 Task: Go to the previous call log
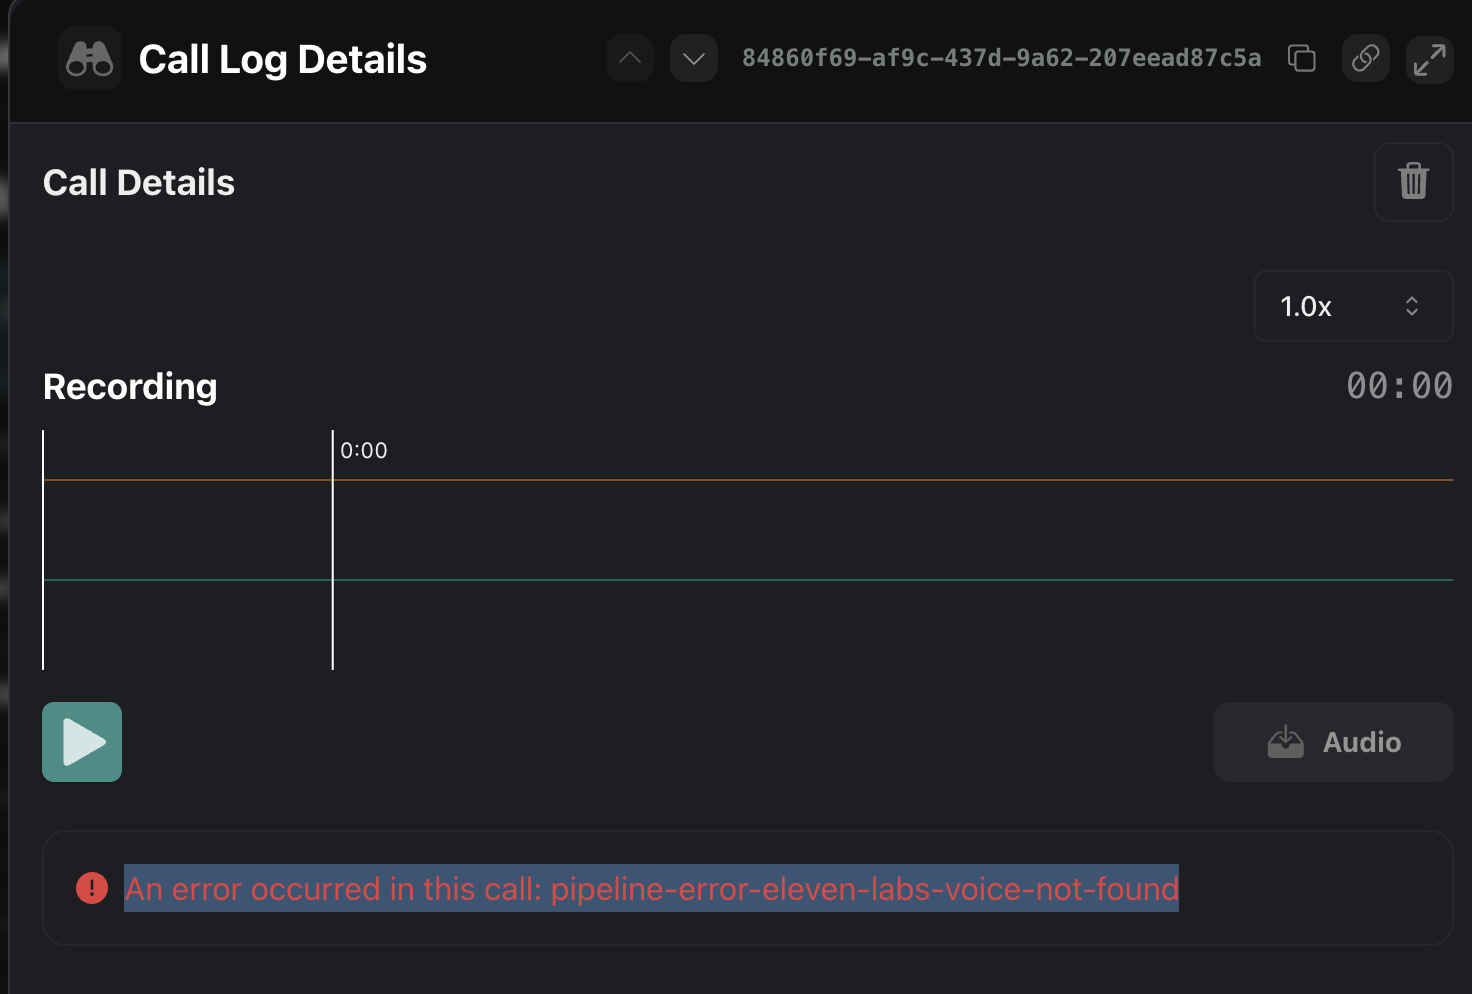[x=630, y=58]
